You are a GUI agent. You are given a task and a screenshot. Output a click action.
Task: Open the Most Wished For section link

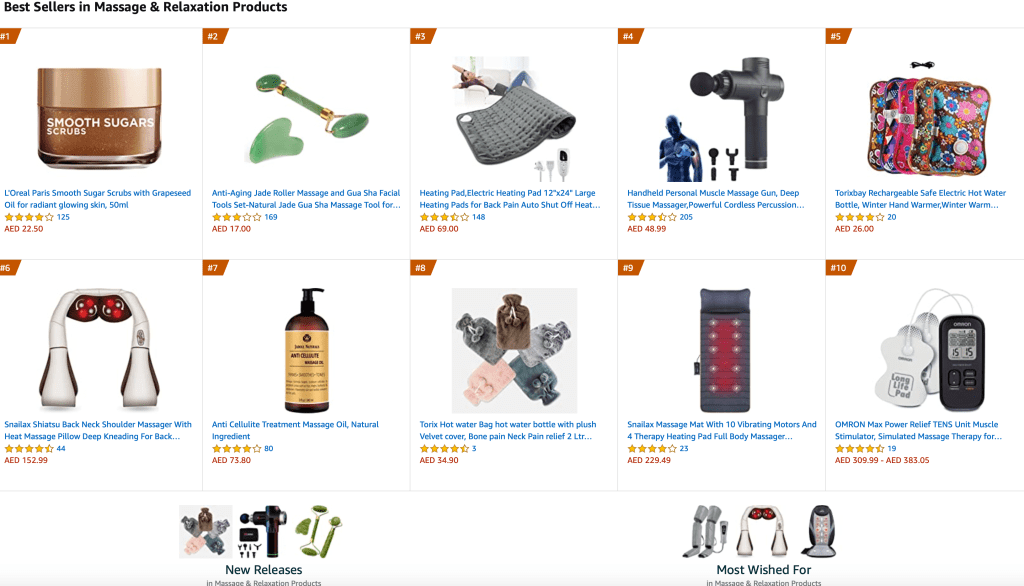(x=763, y=570)
